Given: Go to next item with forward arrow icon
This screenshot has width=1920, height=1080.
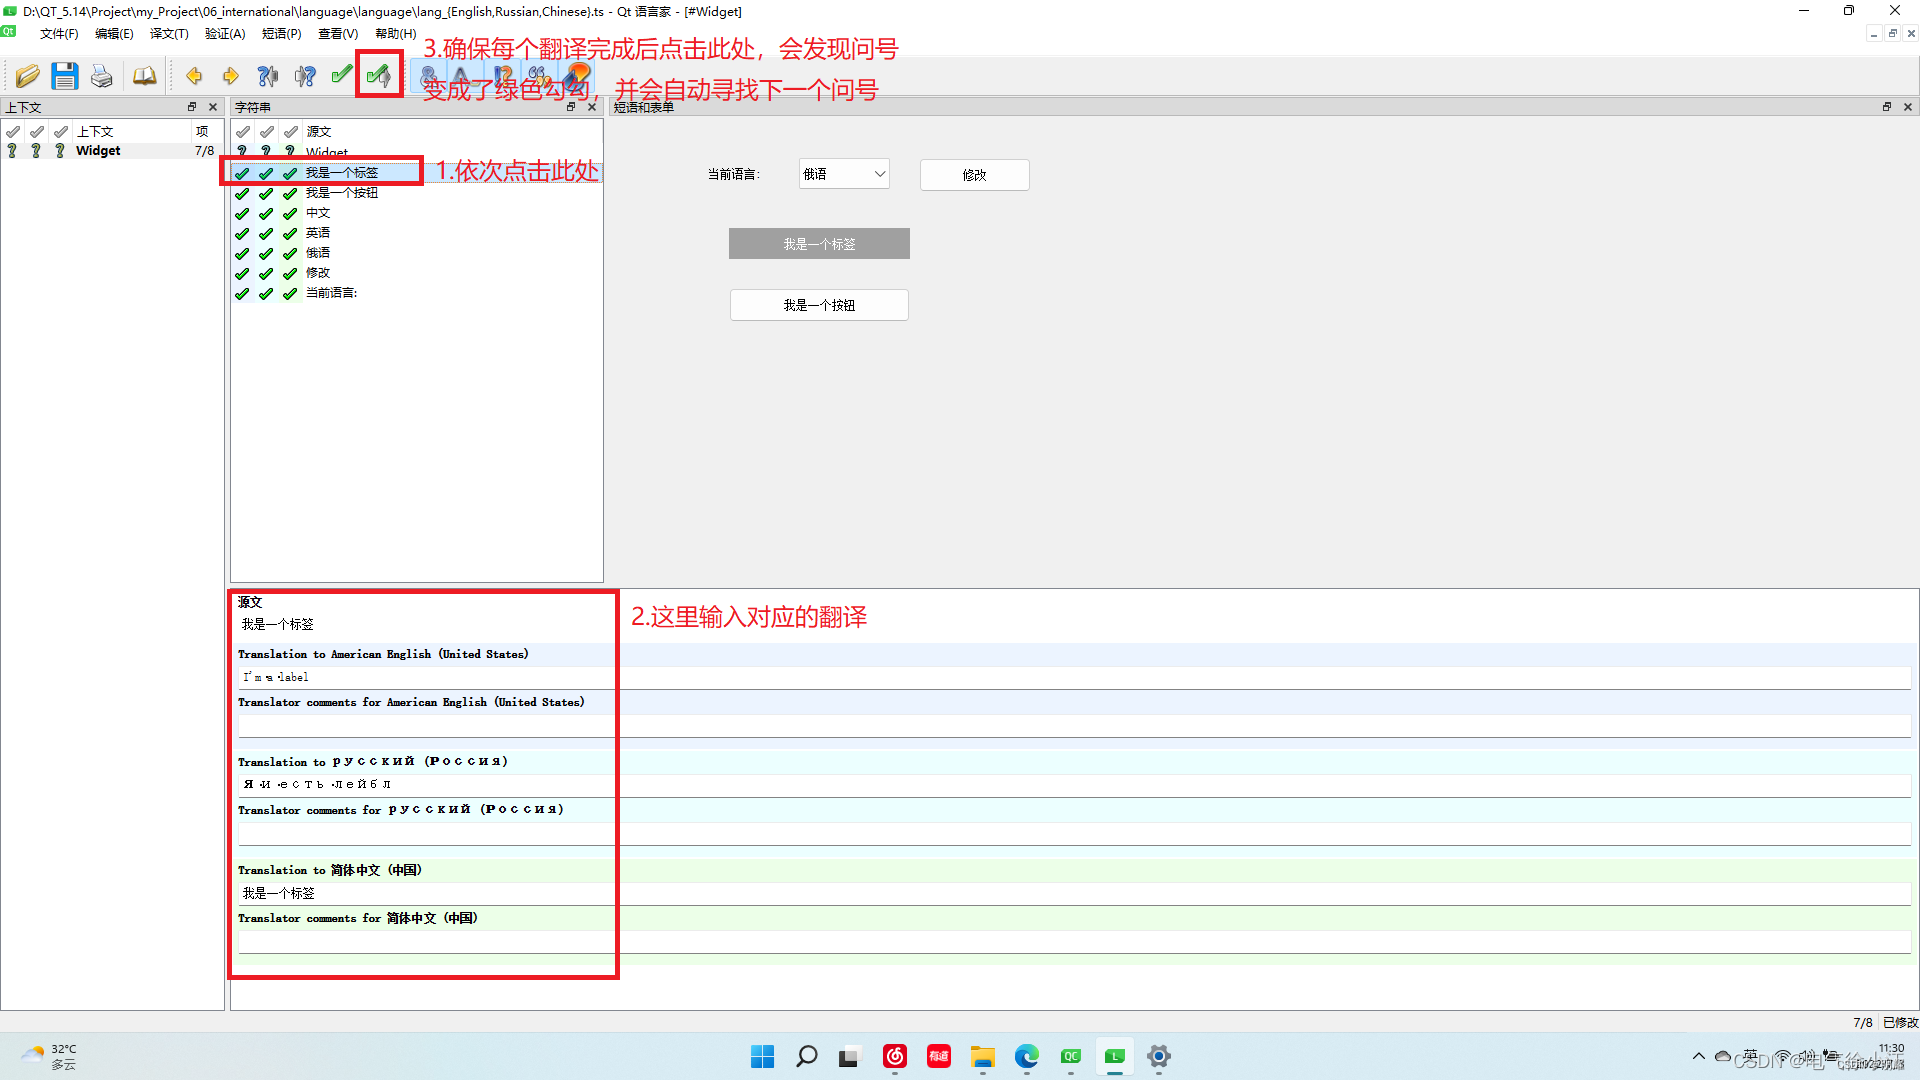Looking at the screenshot, I should [230, 75].
